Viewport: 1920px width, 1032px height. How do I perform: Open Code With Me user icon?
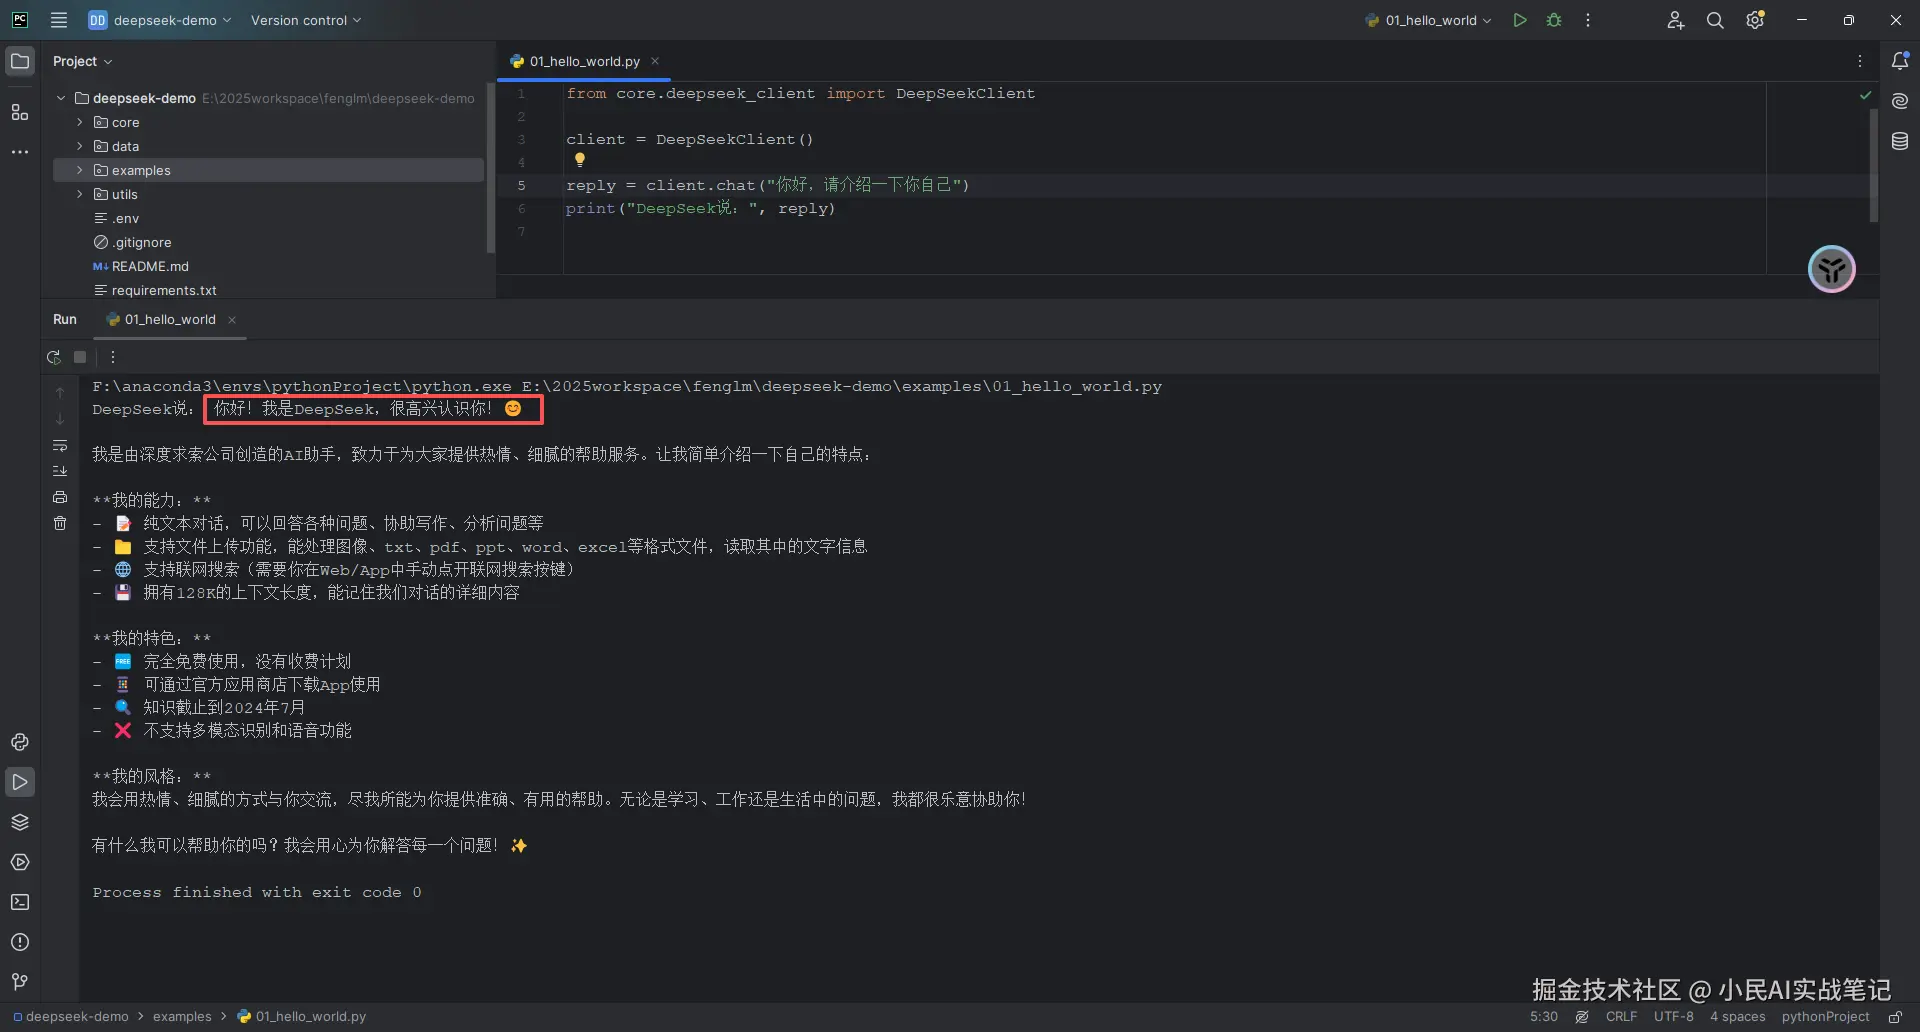click(x=1676, y=20)
